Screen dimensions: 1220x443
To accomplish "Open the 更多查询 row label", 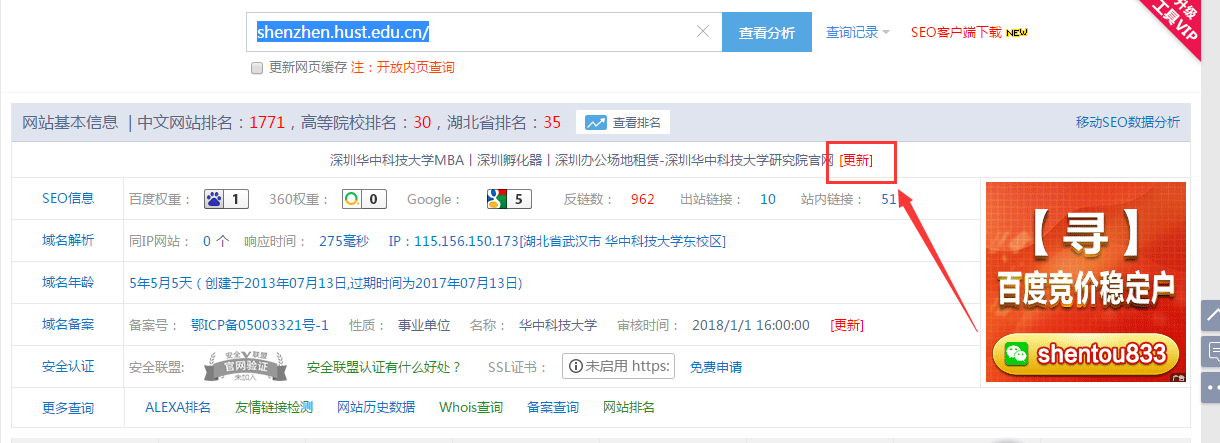I will (68, 408).
